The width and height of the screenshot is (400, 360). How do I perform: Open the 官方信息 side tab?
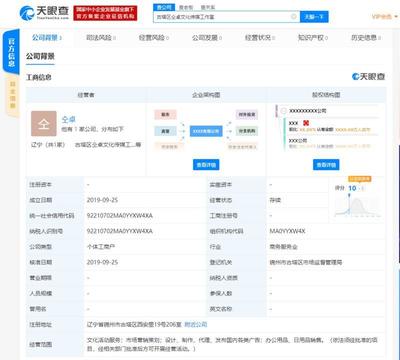point(11,52)
